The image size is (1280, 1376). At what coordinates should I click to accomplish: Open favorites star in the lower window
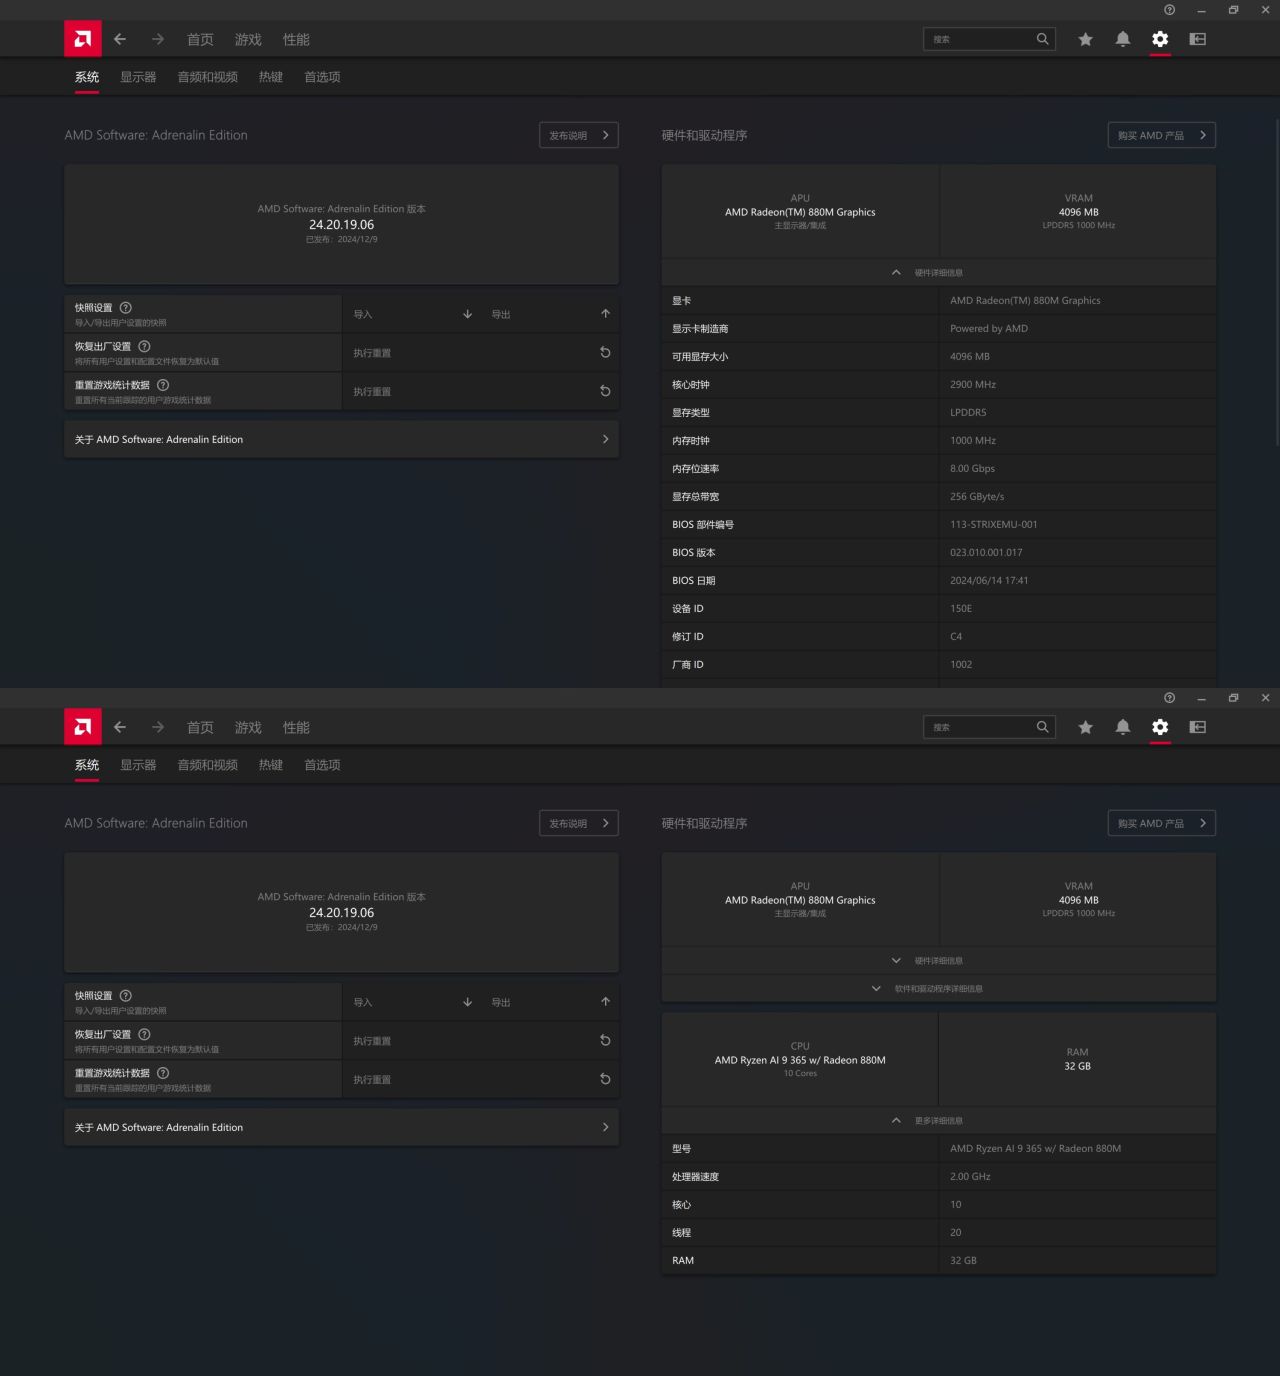[x=1085, y=727]
